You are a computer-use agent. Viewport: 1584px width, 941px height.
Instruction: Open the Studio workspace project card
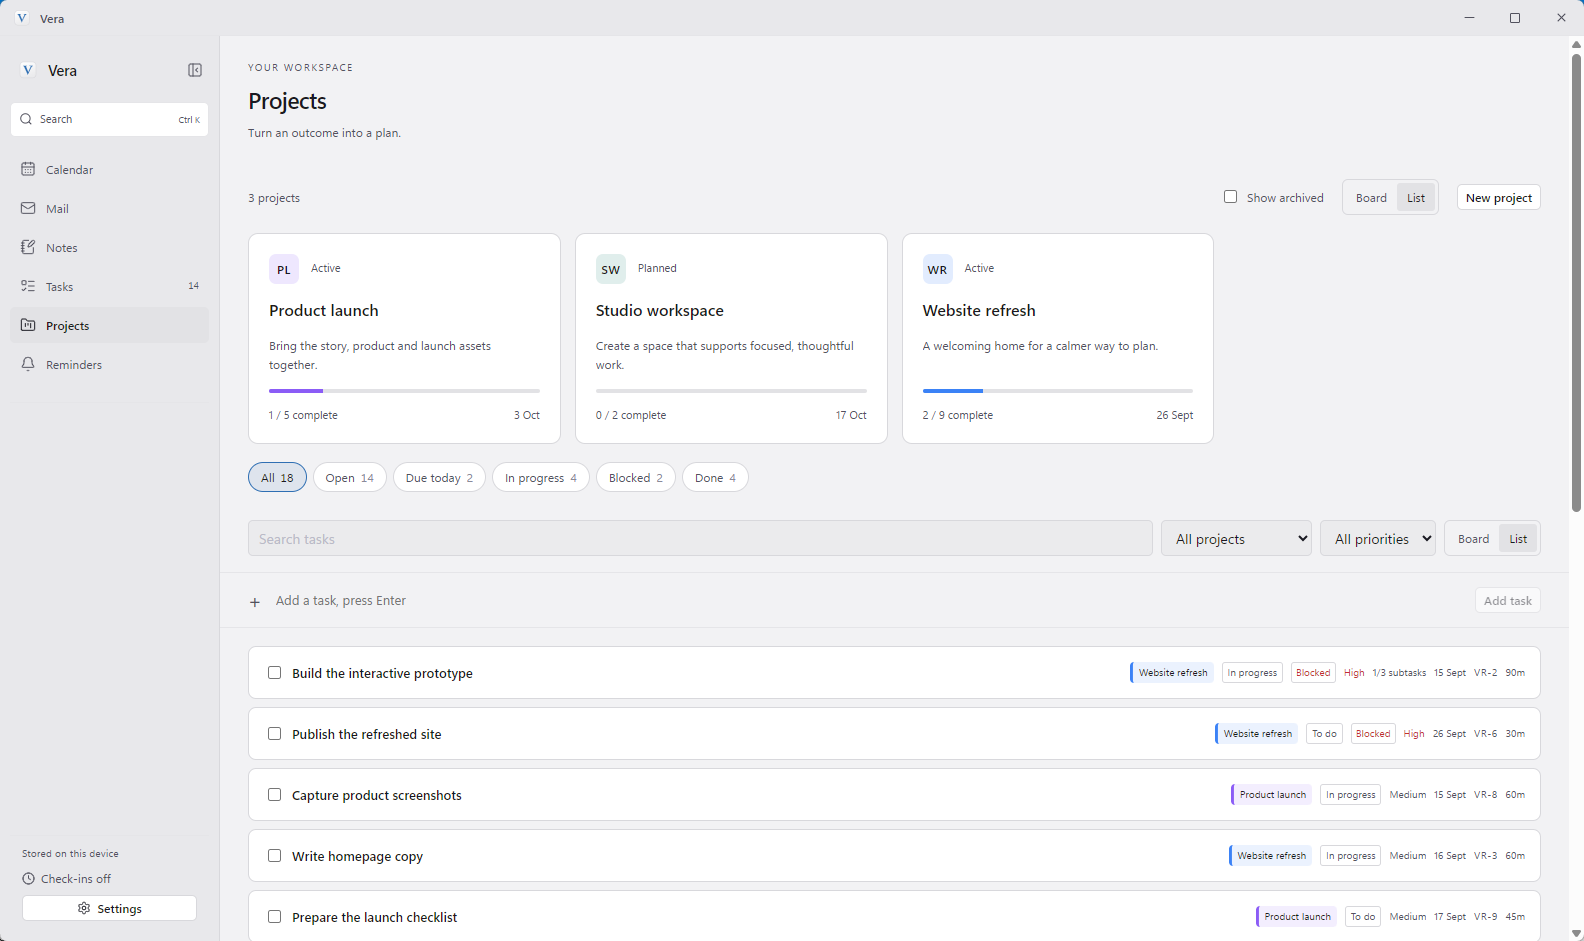point(731,338)
